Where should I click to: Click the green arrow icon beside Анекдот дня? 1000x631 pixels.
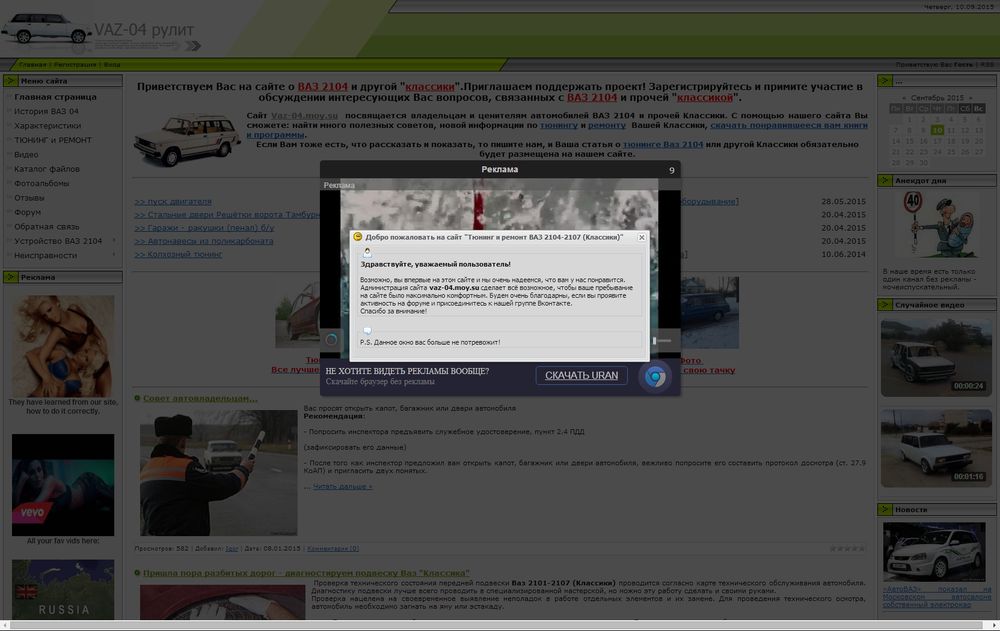pos(885,180)
